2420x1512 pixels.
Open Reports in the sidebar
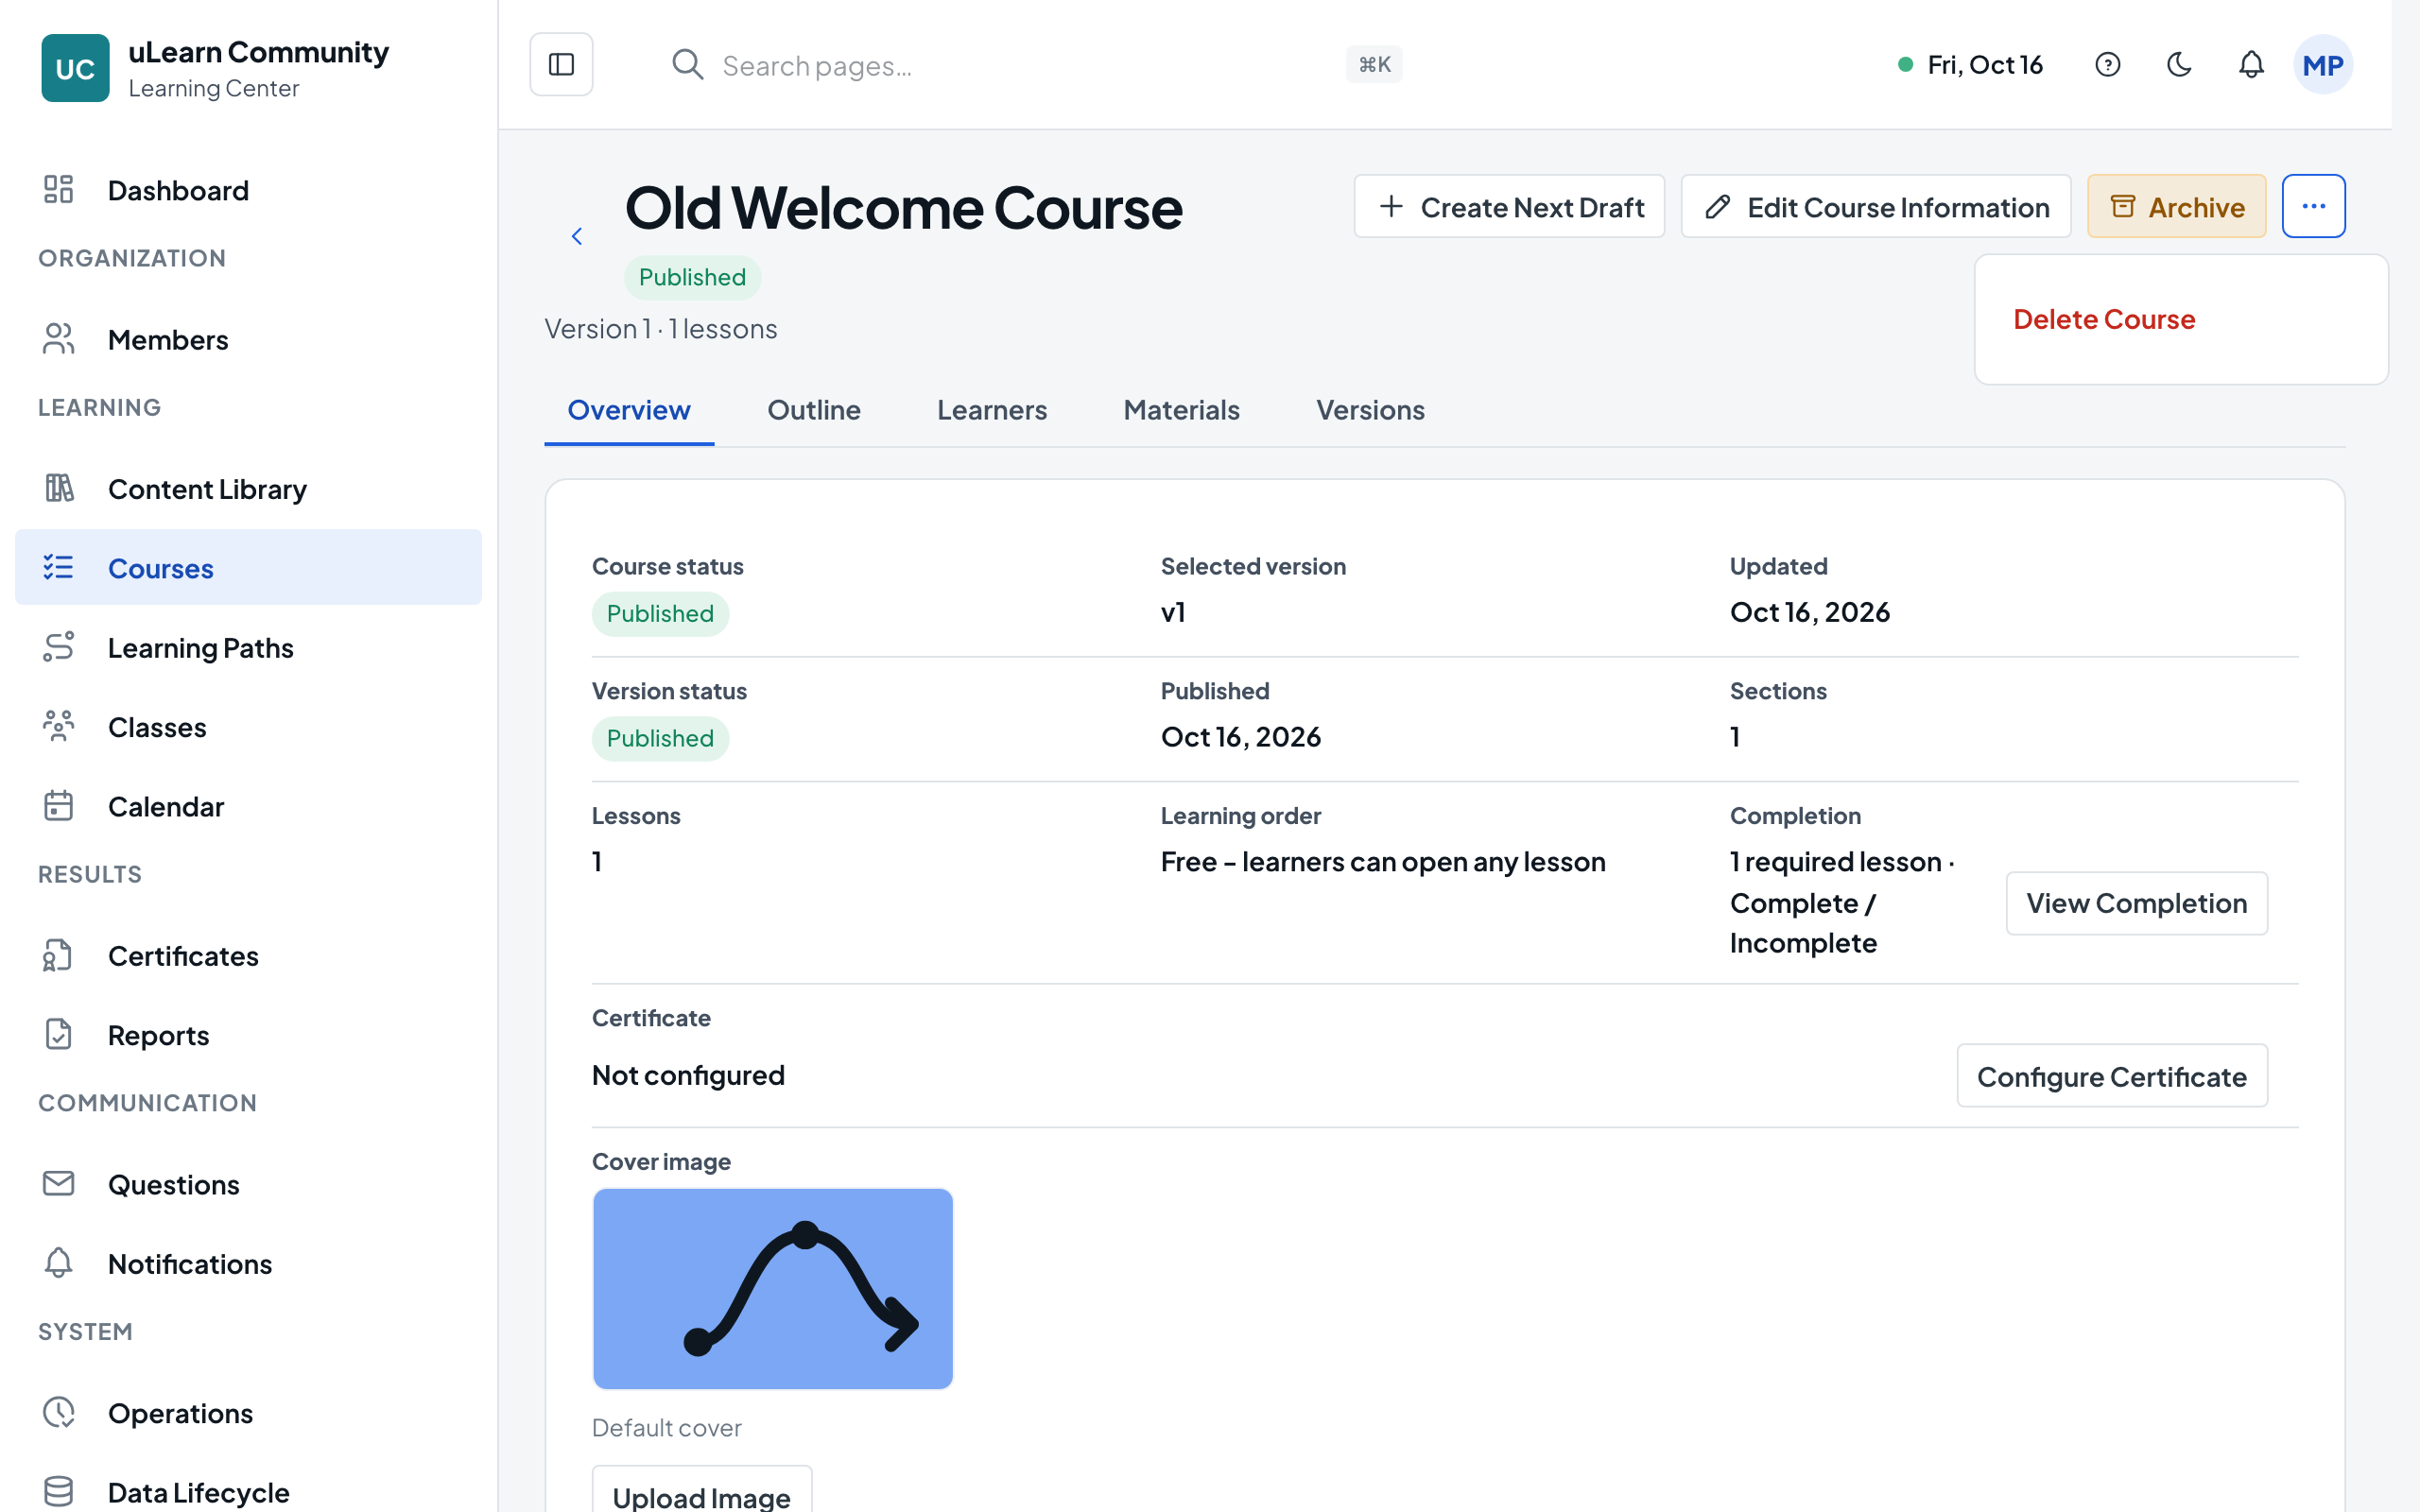(248, 1035)
